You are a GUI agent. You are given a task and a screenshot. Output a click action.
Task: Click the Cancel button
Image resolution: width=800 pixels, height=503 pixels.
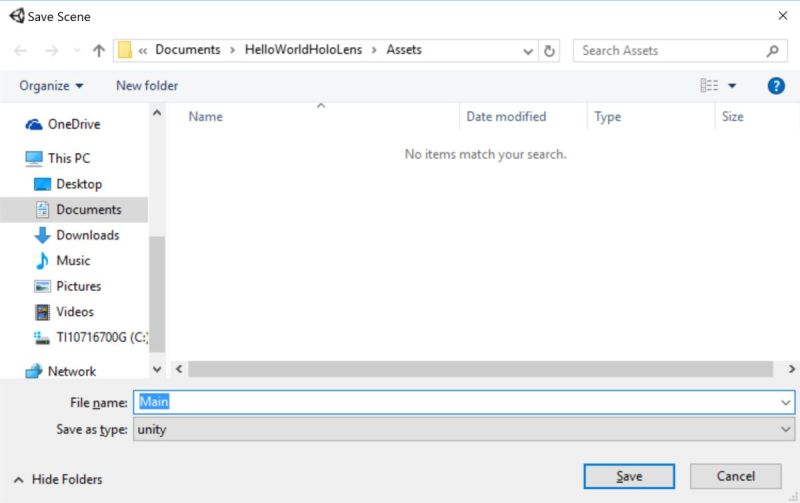tap(736, 476)
